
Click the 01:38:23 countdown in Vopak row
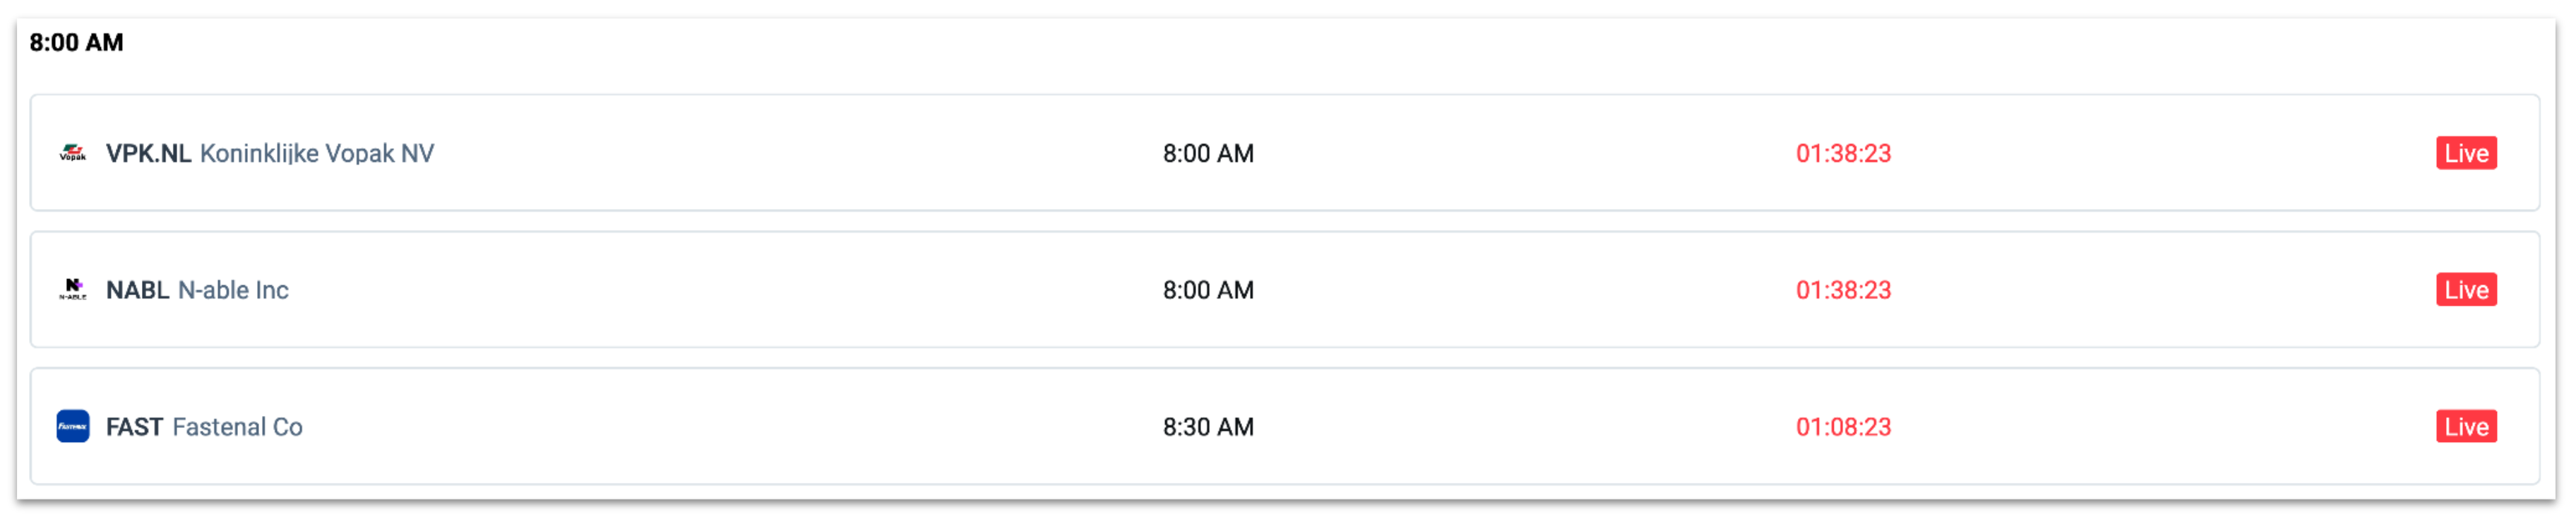tap(1843, 153)
